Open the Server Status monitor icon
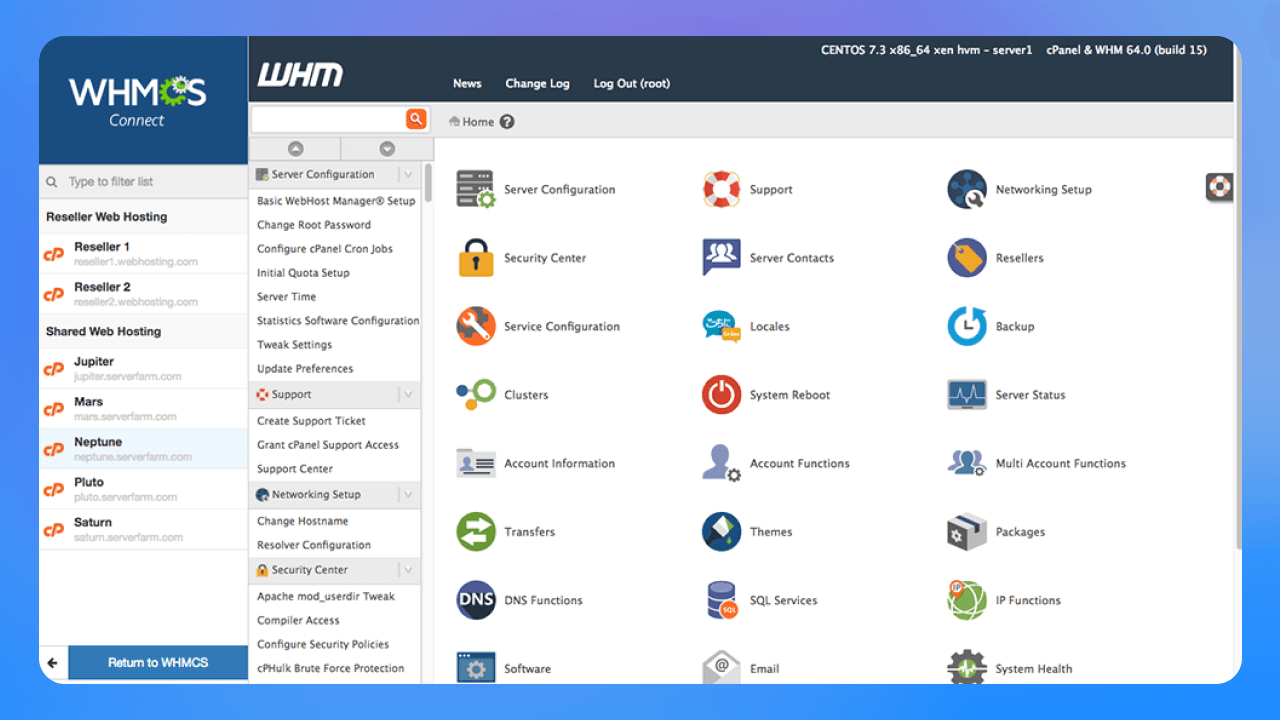This screenshot has height=720, width=1280. coord(967,395)
